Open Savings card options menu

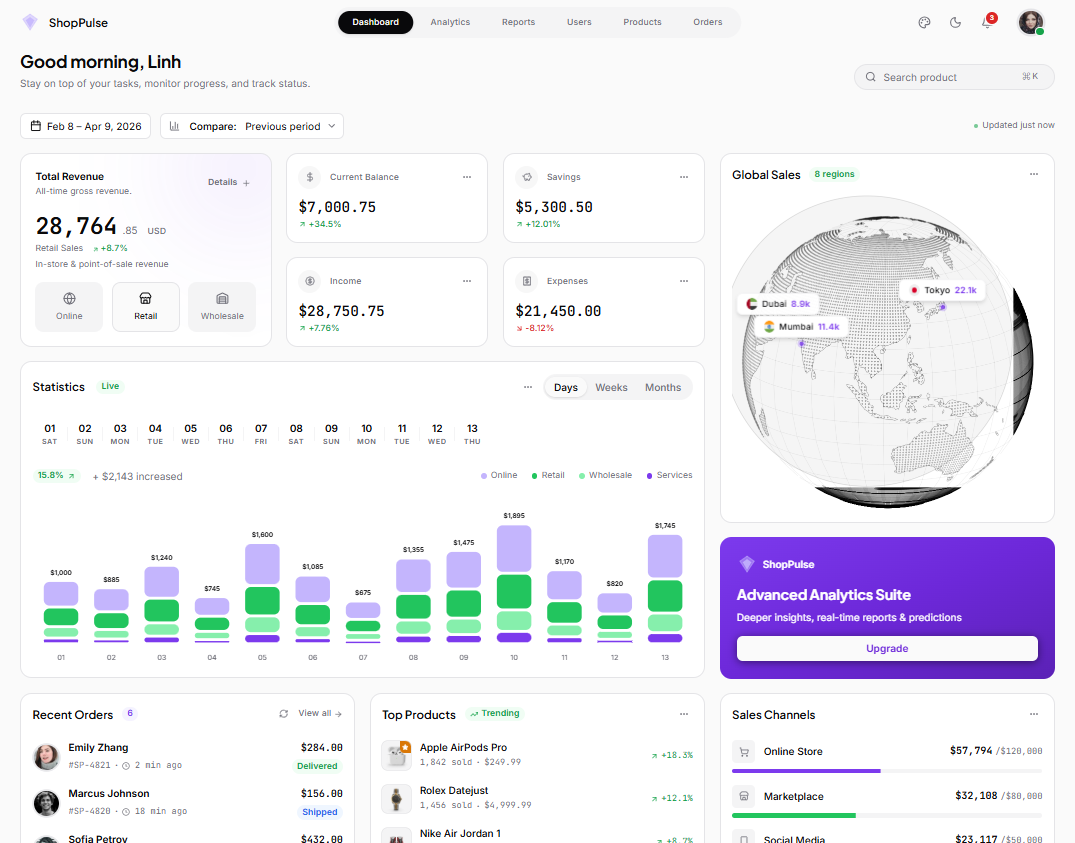click(684, 177)
